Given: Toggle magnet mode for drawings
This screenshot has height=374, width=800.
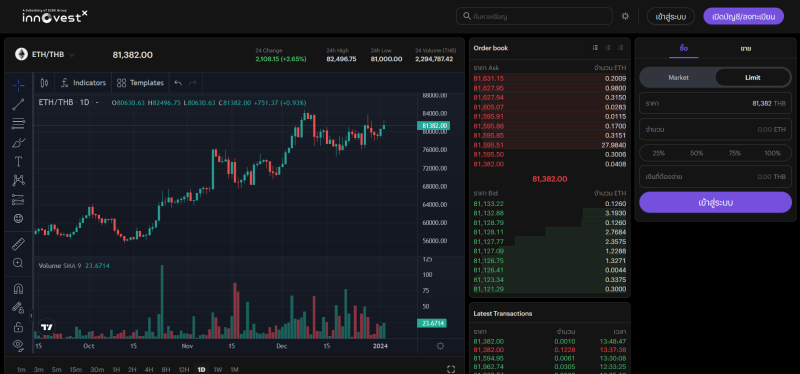Looking at the screenshot, I should pyautogui.click(x=18, y=289).
